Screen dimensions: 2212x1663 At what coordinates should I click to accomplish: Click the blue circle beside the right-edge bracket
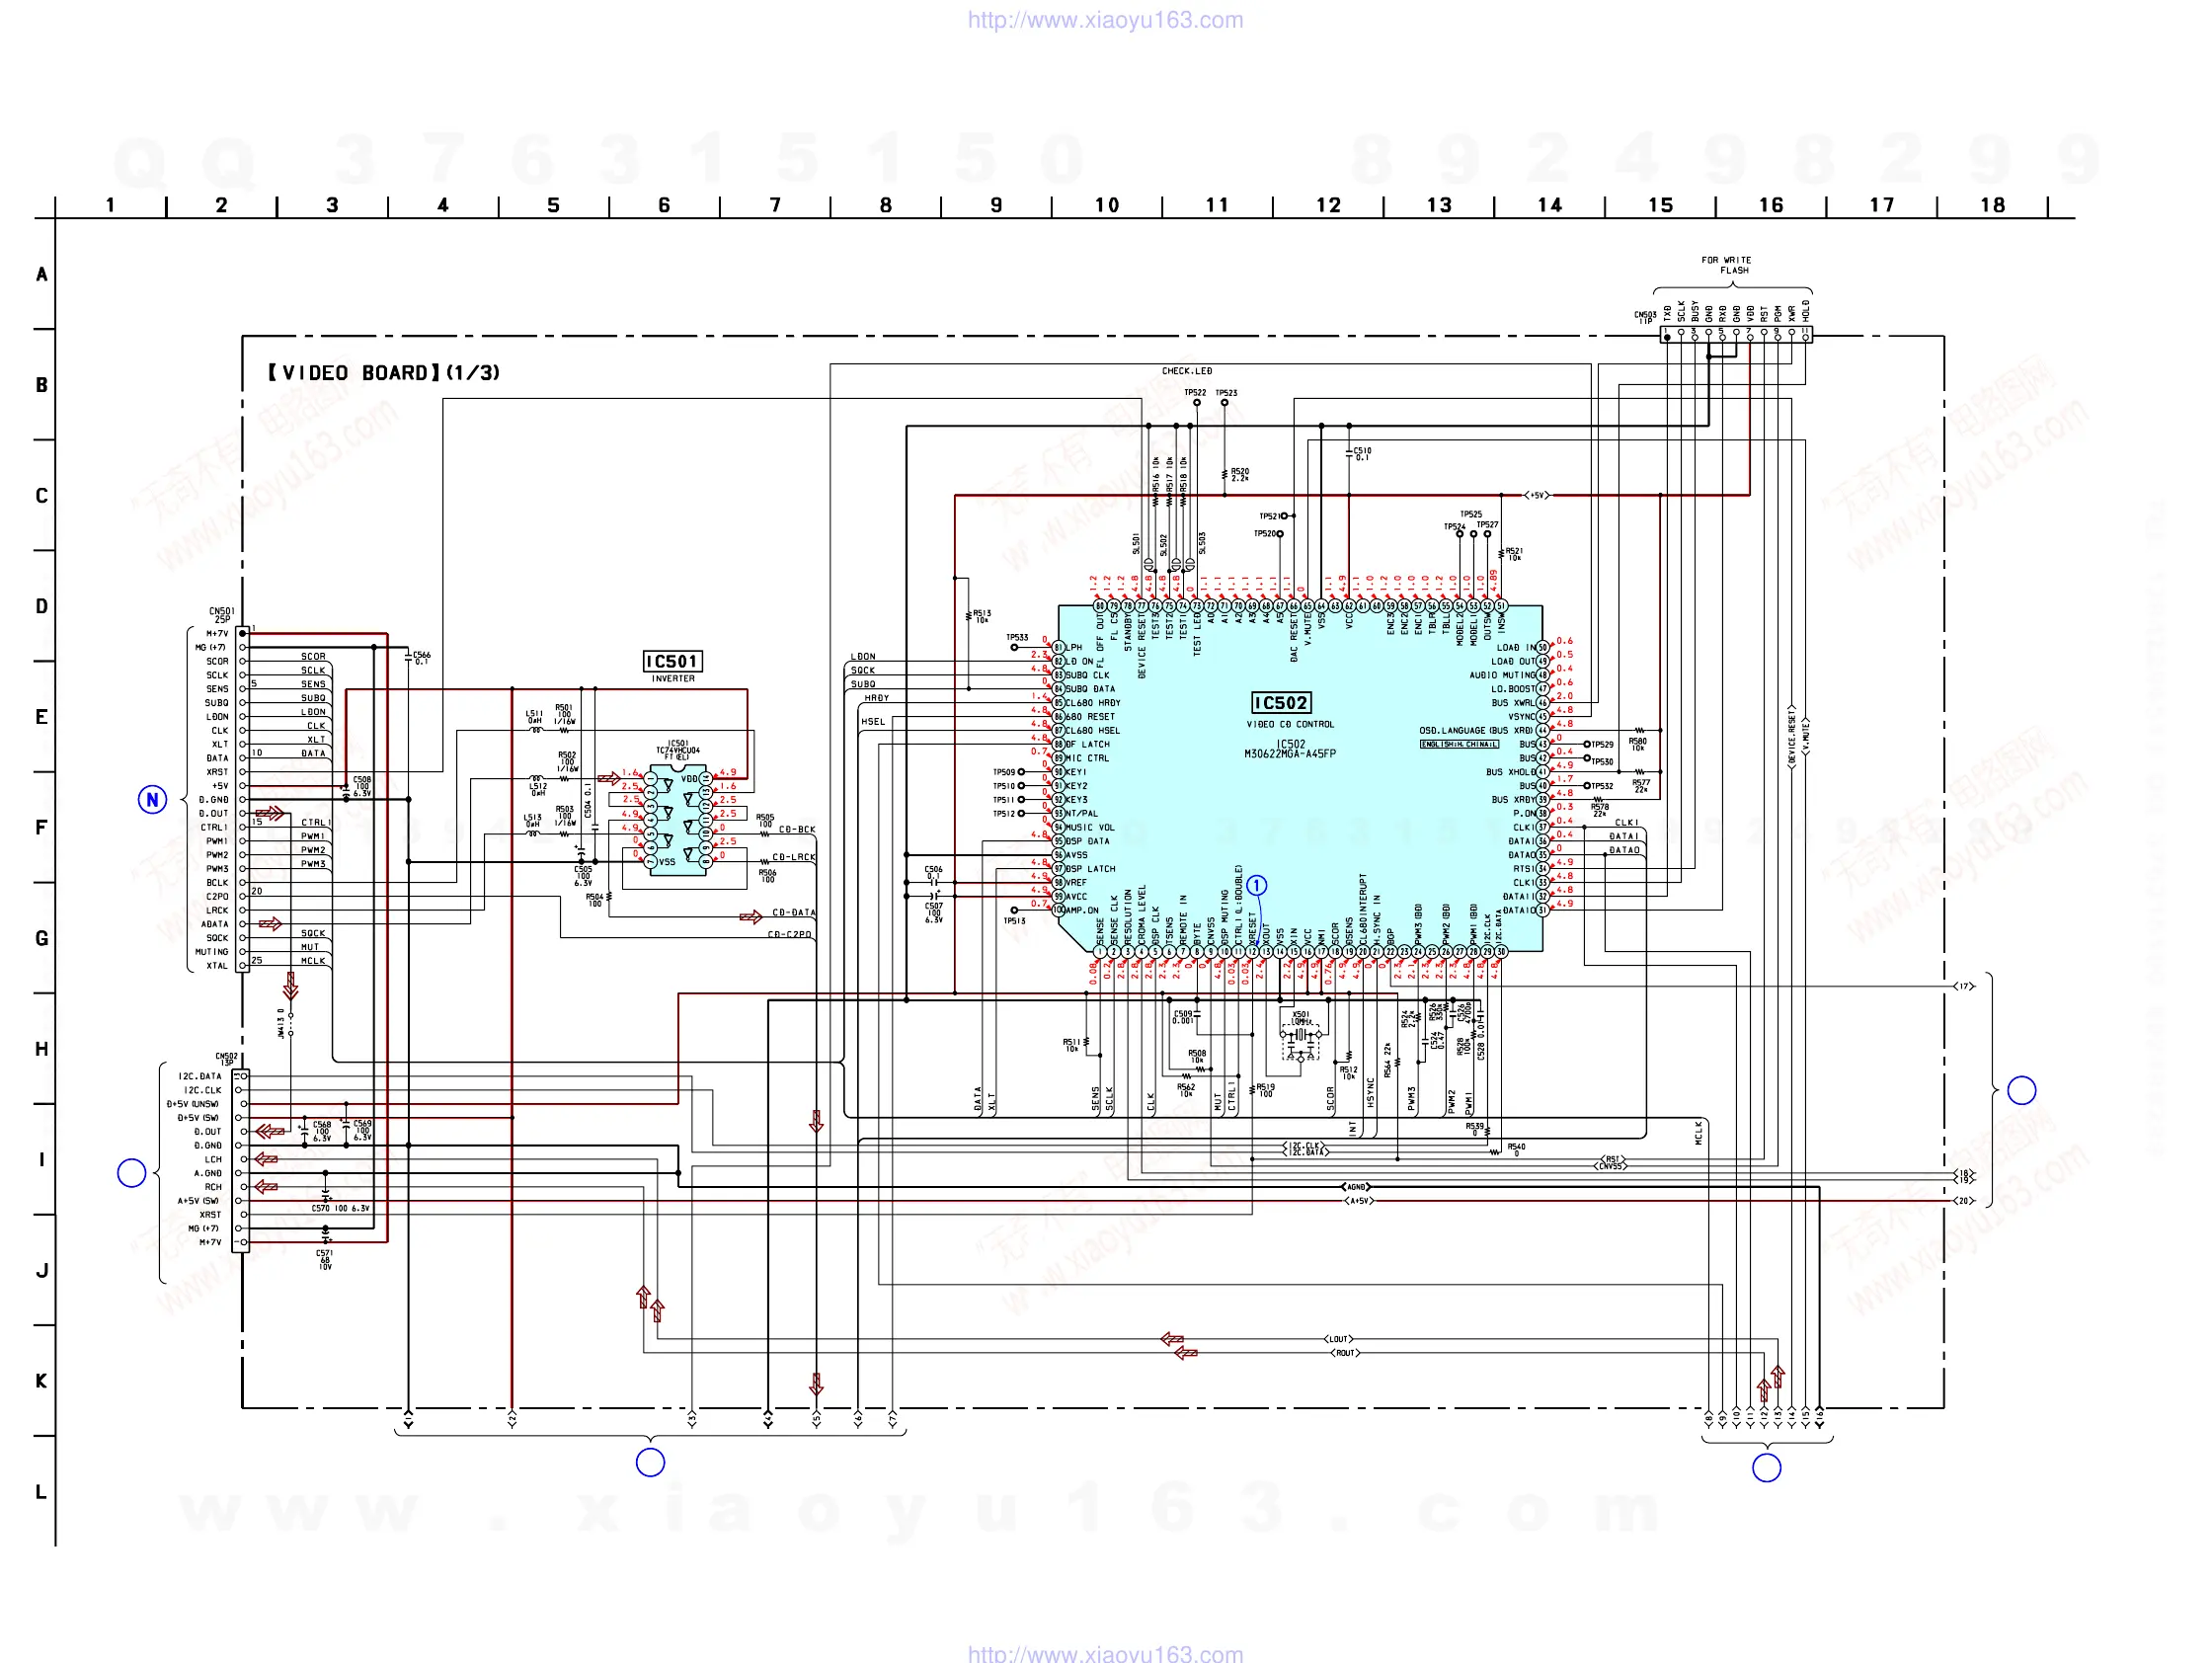[x=2022, y=1090]
